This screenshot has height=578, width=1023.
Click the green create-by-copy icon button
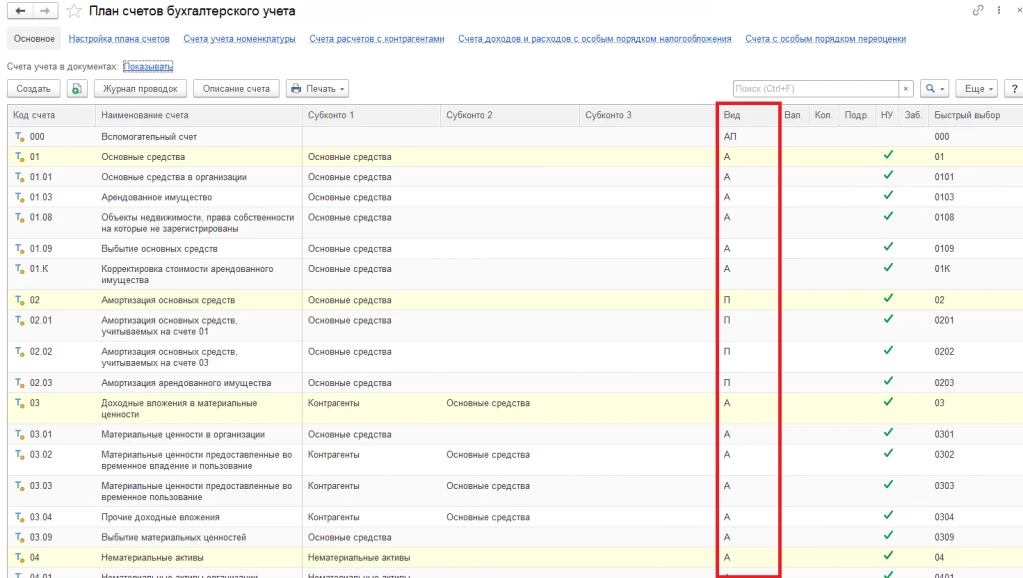point(77,89)
